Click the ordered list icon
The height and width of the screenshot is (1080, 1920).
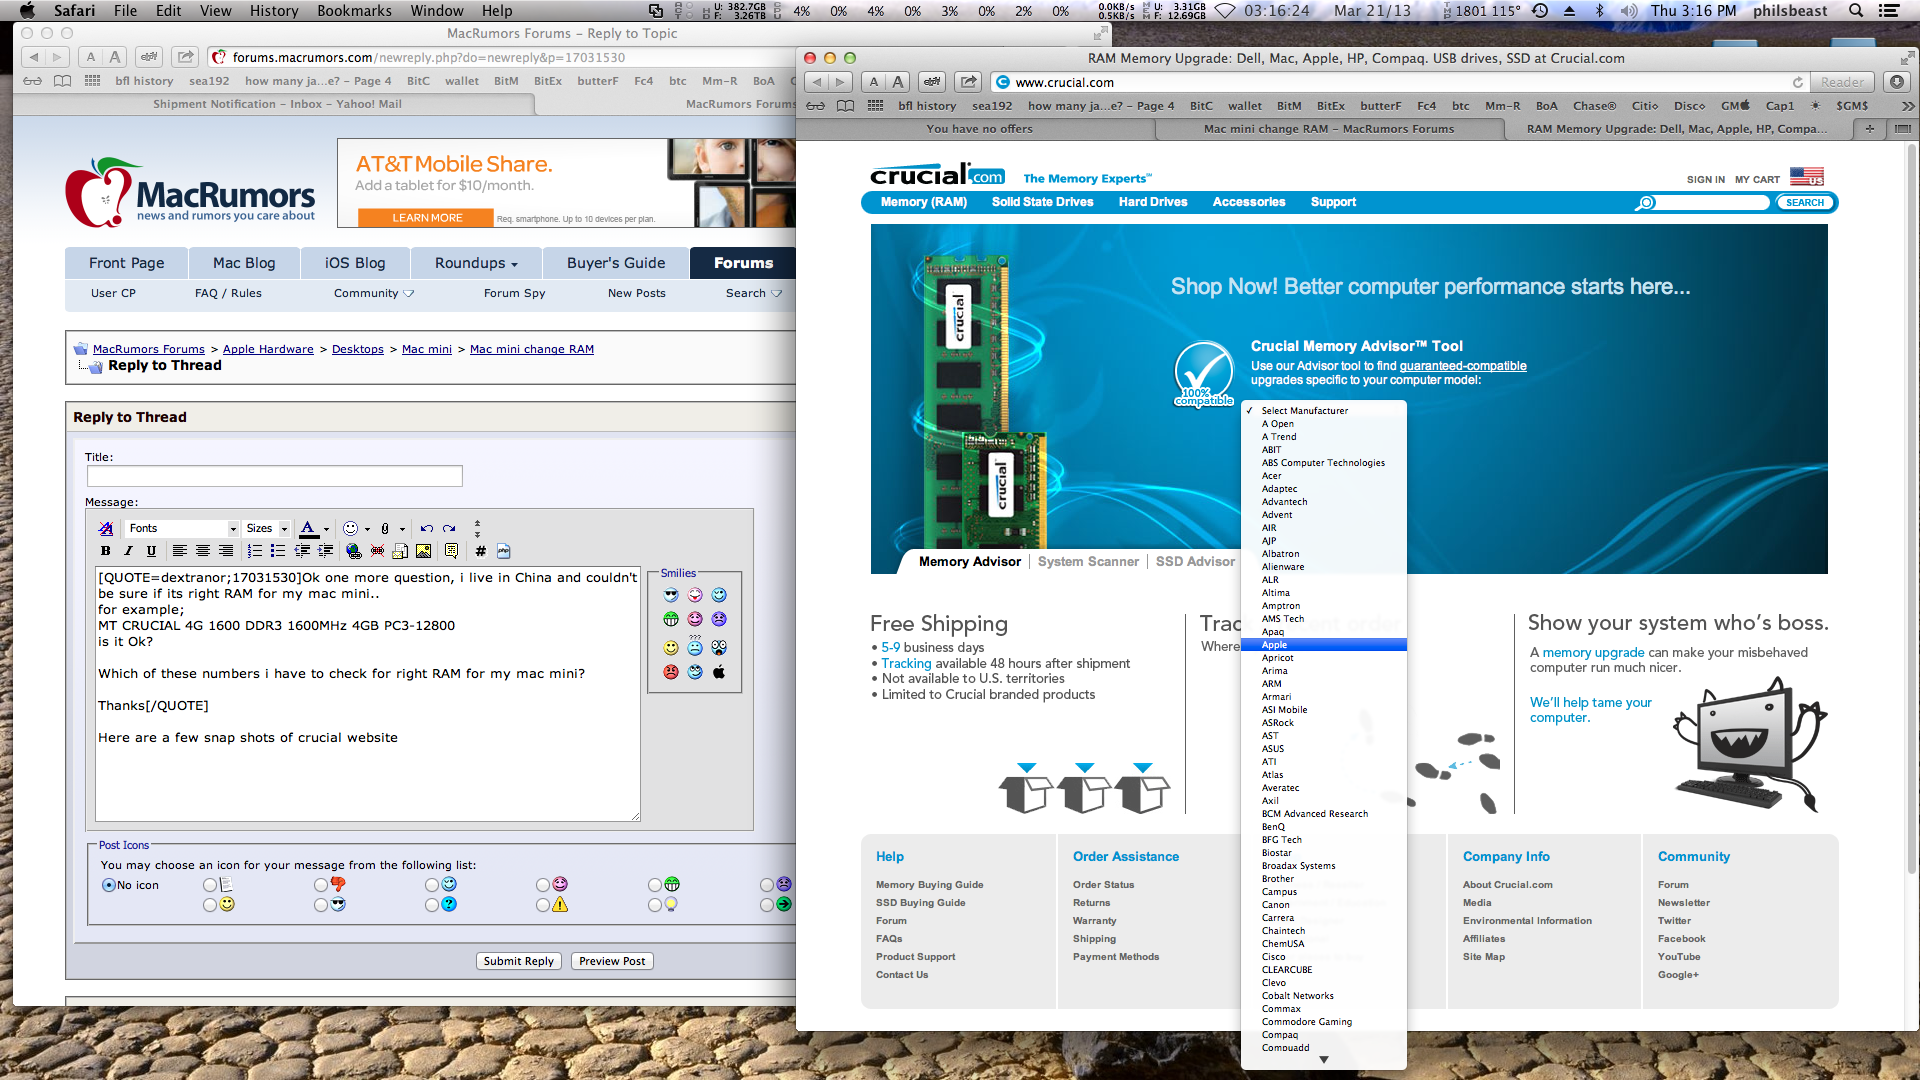tap(255, 551)
